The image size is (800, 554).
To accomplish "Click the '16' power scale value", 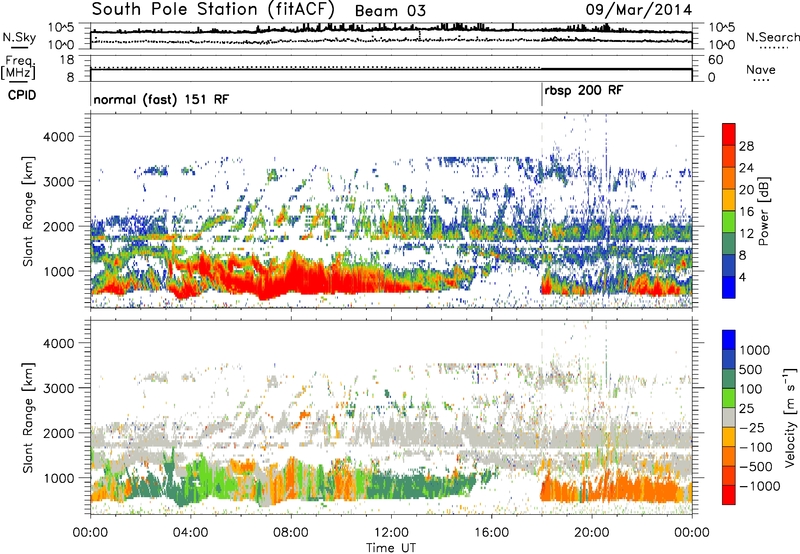I will click(746, 212).
